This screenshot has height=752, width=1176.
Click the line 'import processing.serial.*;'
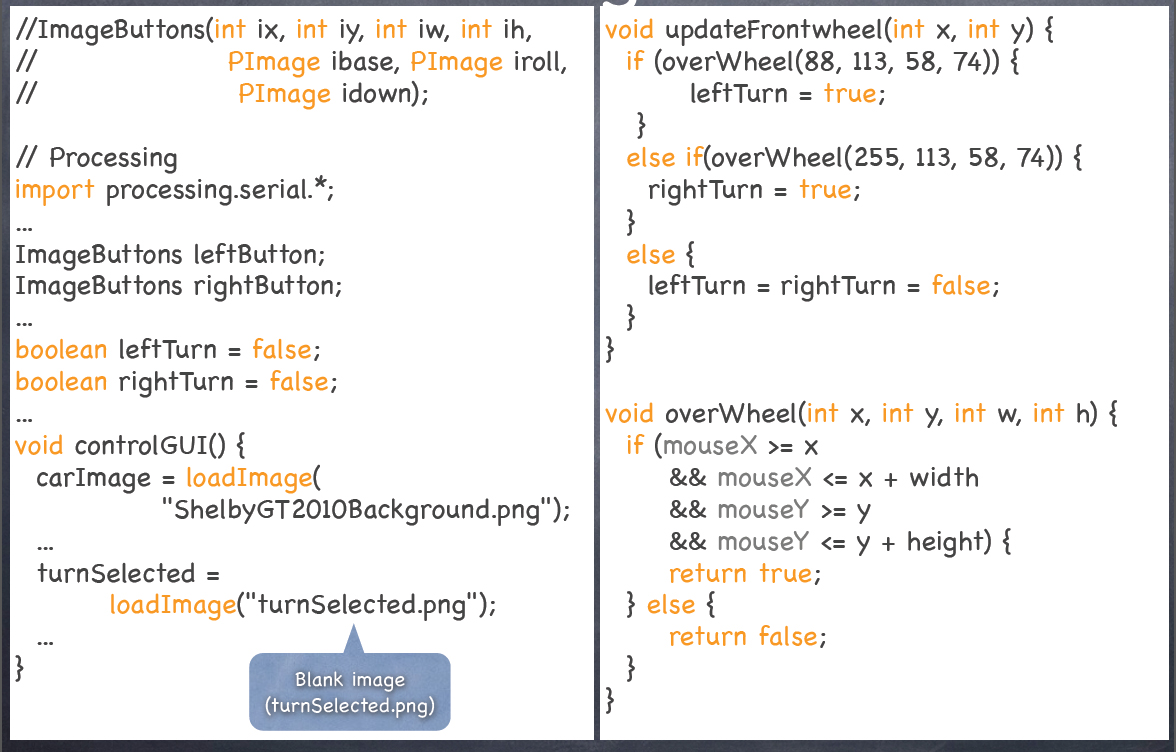[174, 190]
